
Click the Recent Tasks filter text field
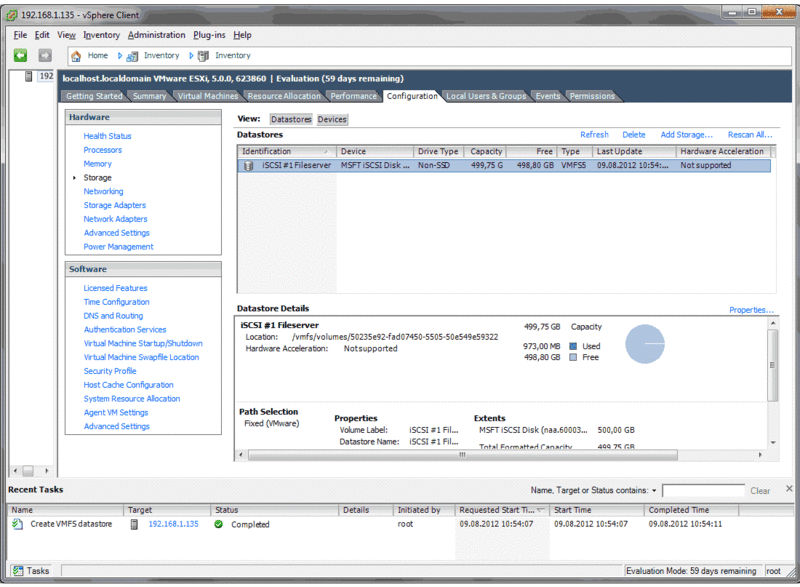point(703,491)
